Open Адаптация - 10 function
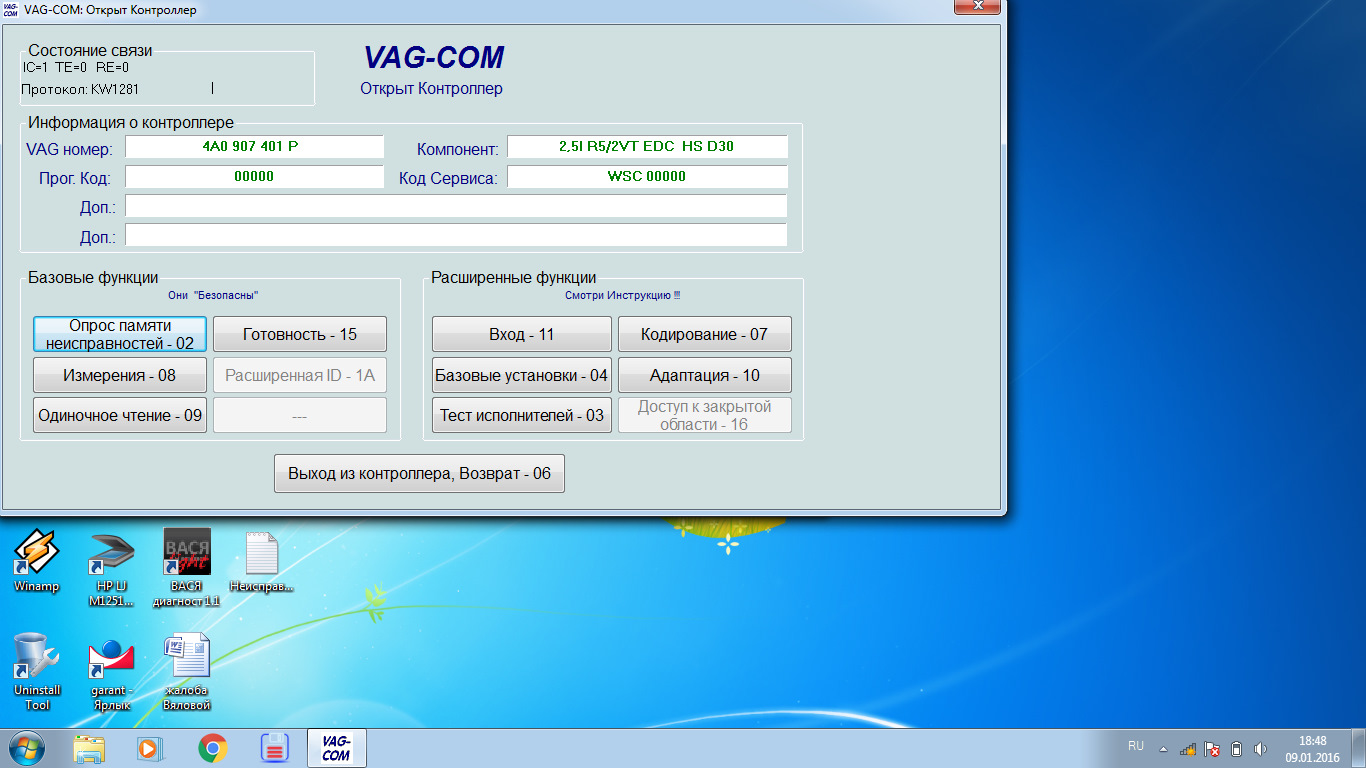1366x768 pixels. (705, 375)
